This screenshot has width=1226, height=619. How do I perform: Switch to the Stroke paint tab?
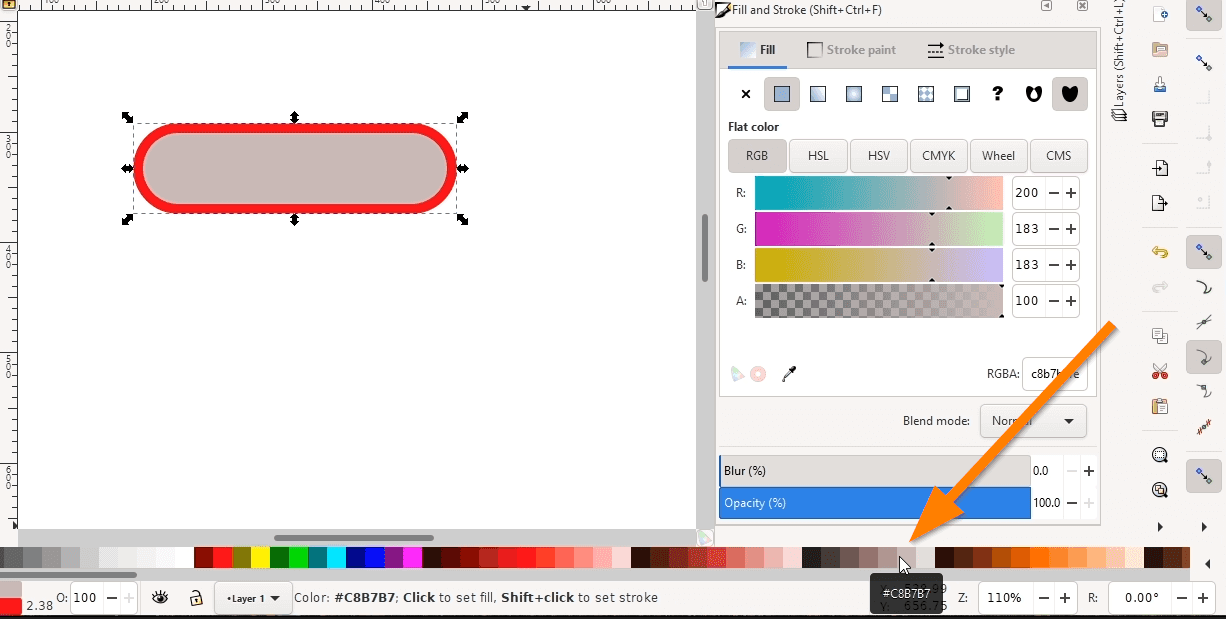[x=851, y=49]
